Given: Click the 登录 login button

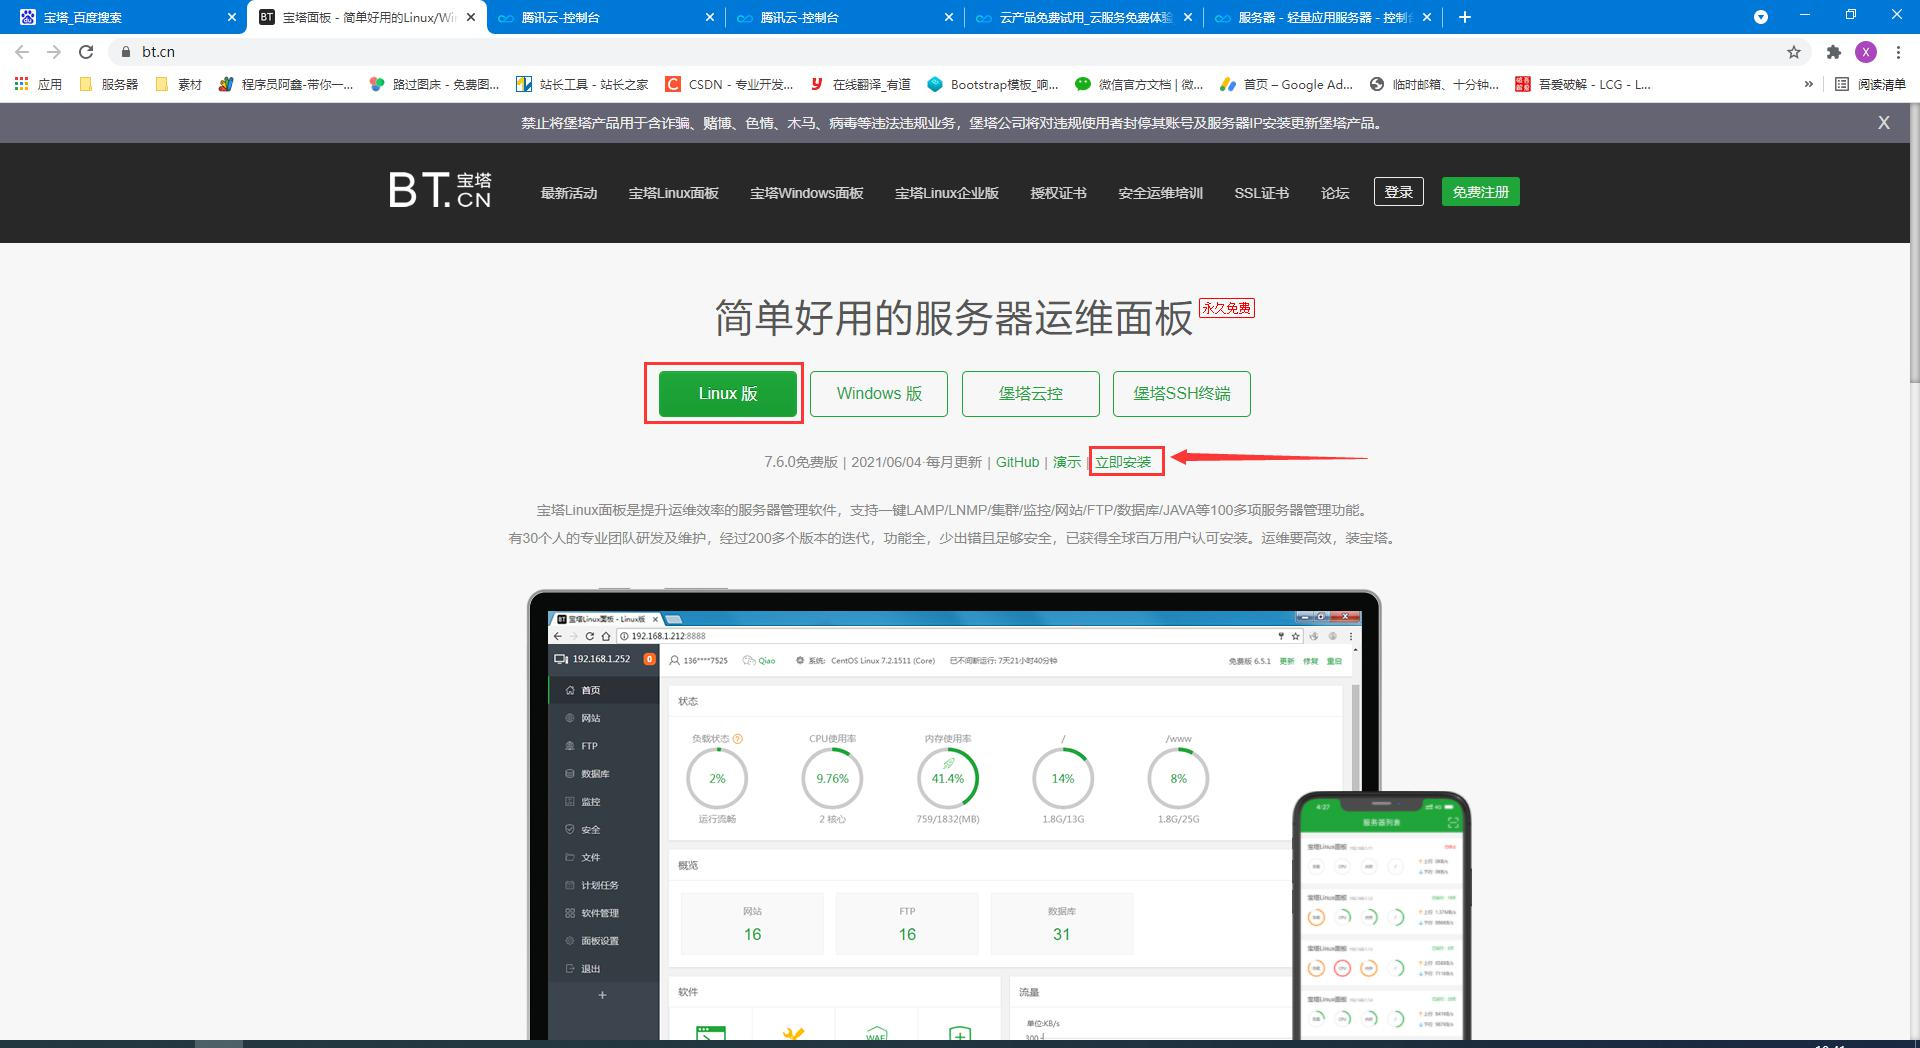Looking at the screenshot, I should coord(1399,192).
